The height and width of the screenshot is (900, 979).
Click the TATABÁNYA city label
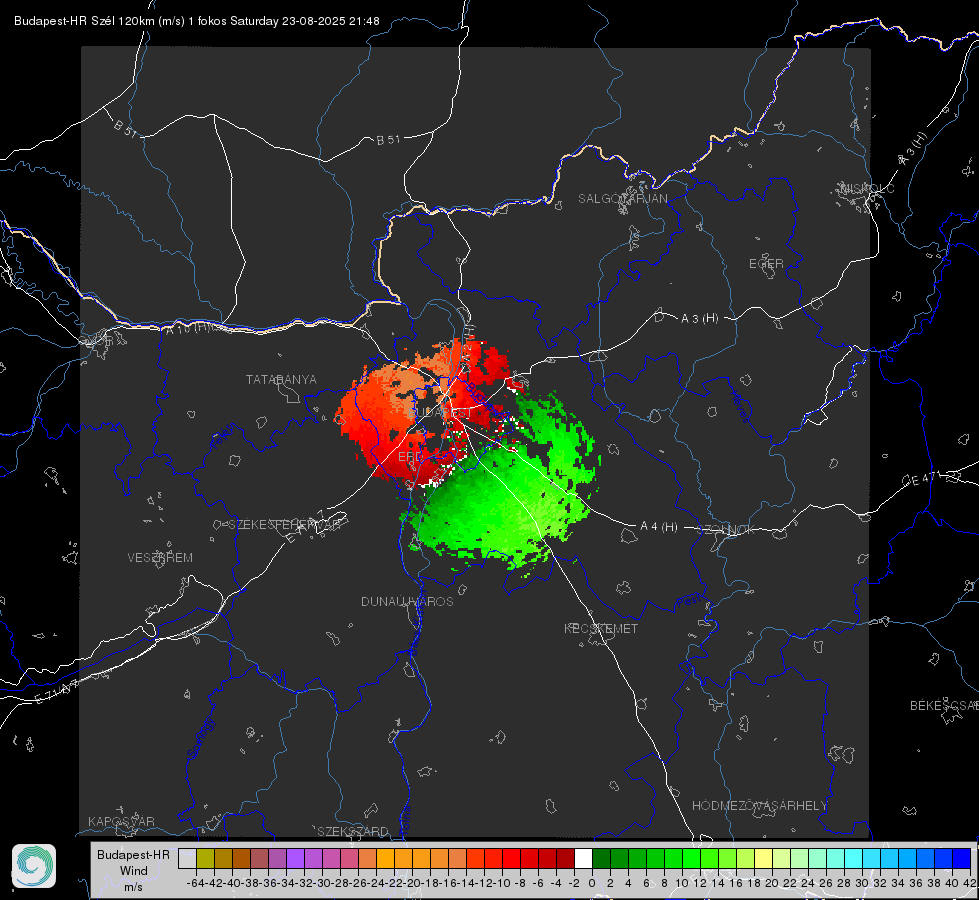coord(281,380)
